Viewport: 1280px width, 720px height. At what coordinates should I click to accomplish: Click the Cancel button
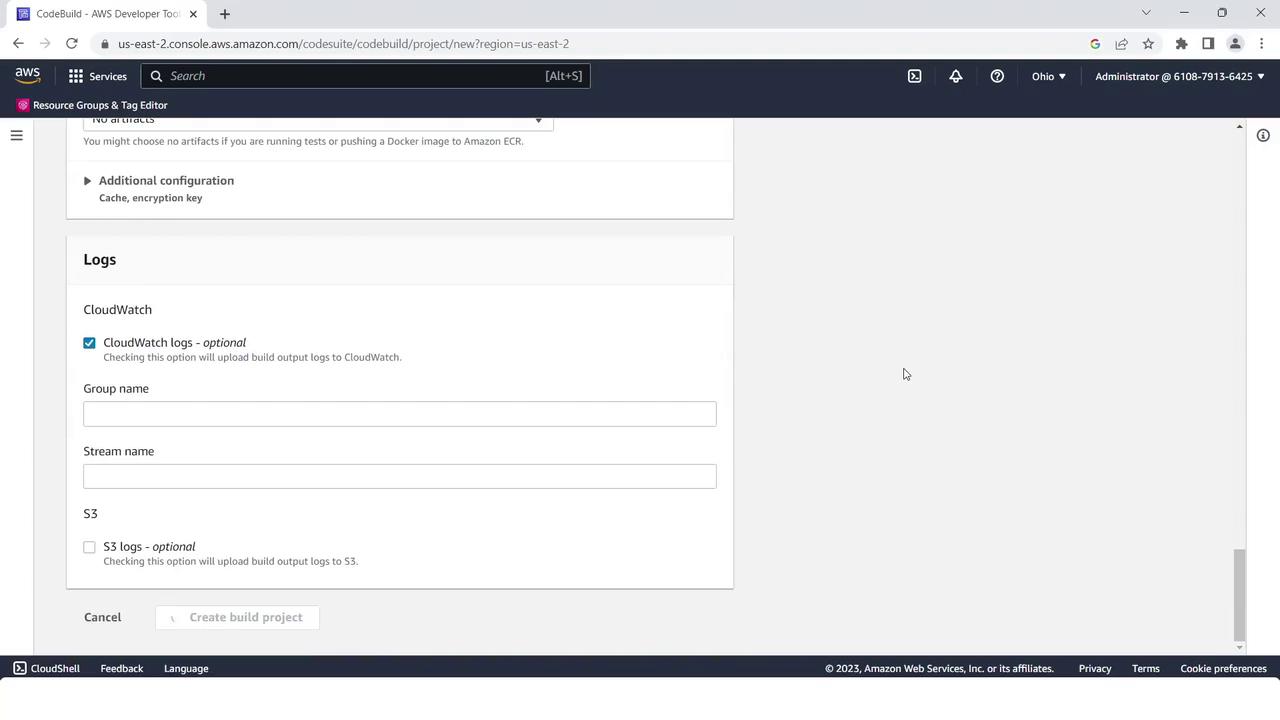pos(102,617)
